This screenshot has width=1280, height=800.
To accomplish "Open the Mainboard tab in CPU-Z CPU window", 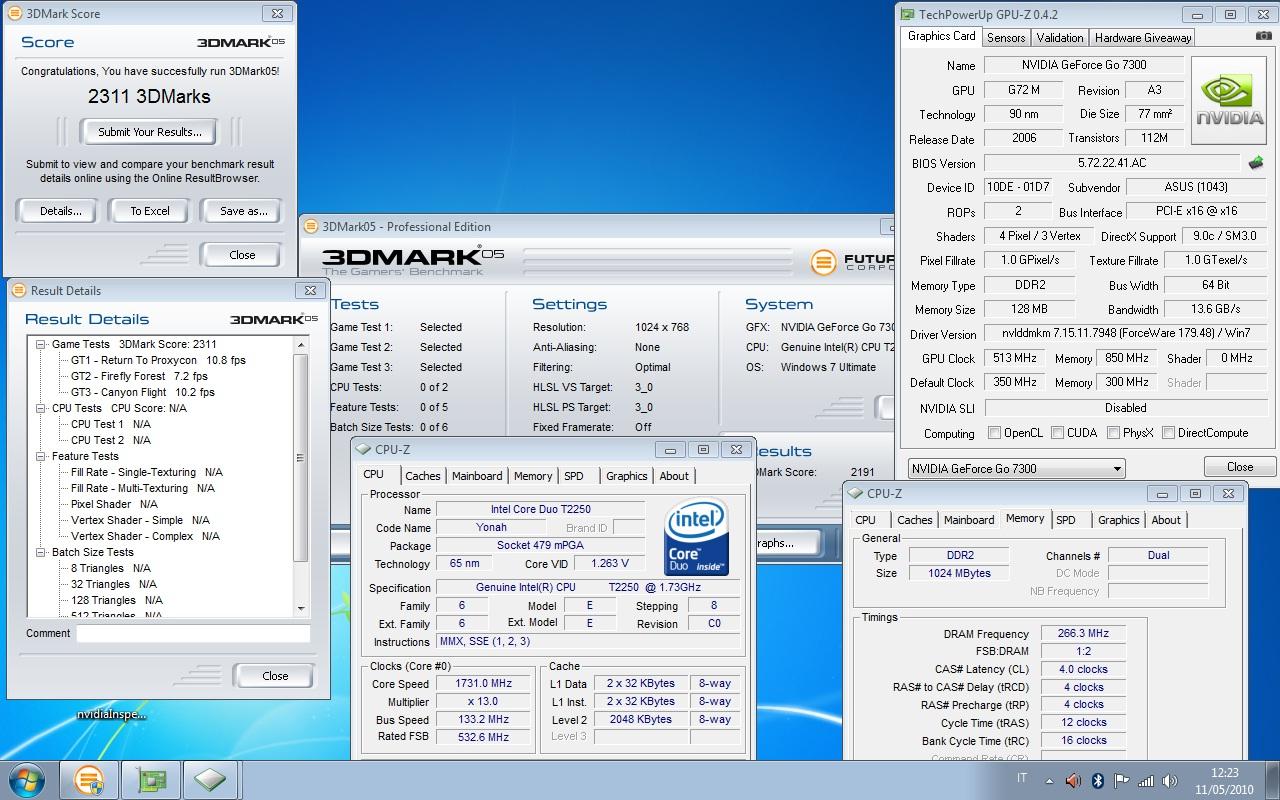I will [477, 476].
